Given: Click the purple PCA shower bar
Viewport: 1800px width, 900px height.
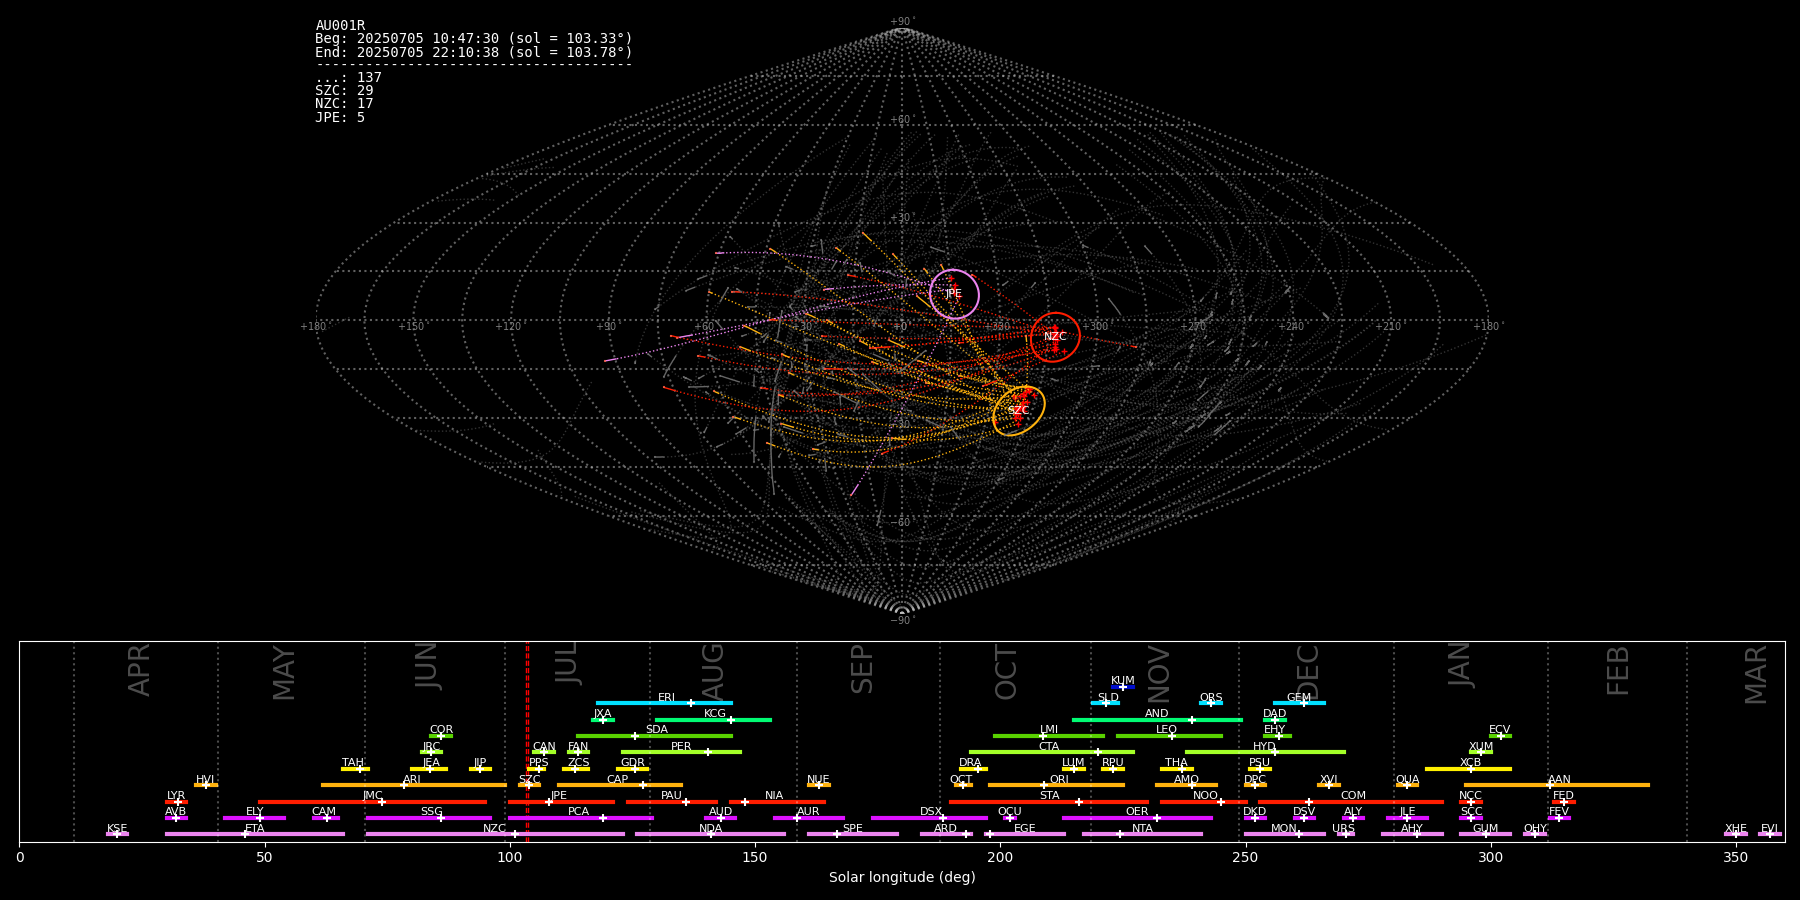Looking at the screenshot, I should coord(581,818).
